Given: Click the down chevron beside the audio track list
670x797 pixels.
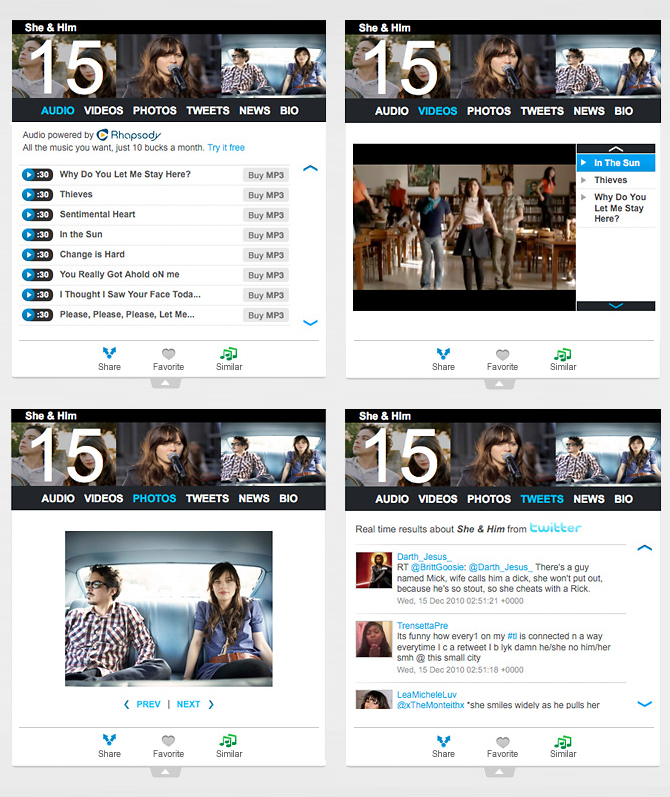Looking at the screenshot, I should (310, 322).
